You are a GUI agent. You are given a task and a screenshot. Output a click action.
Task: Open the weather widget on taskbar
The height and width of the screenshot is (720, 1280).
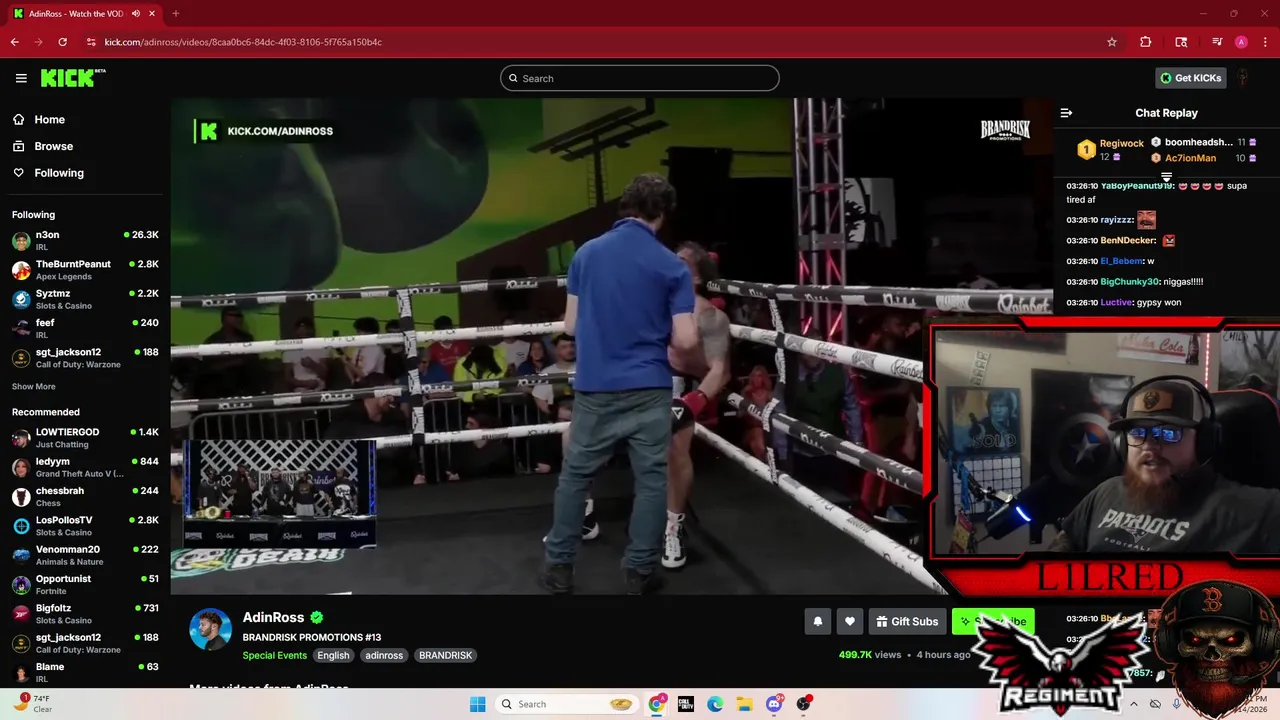tap(34, 703)
